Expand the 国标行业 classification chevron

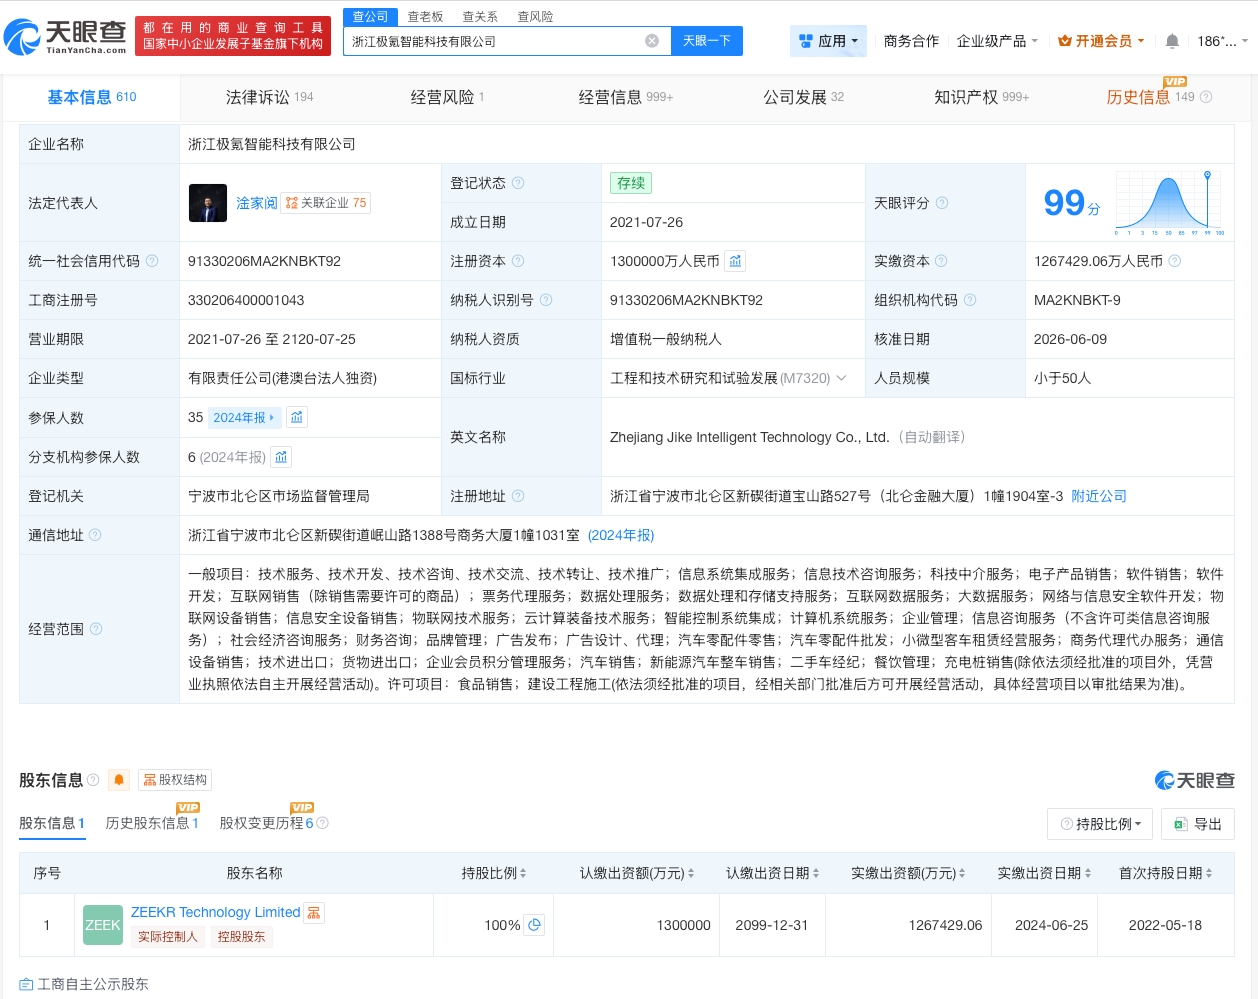841,378
